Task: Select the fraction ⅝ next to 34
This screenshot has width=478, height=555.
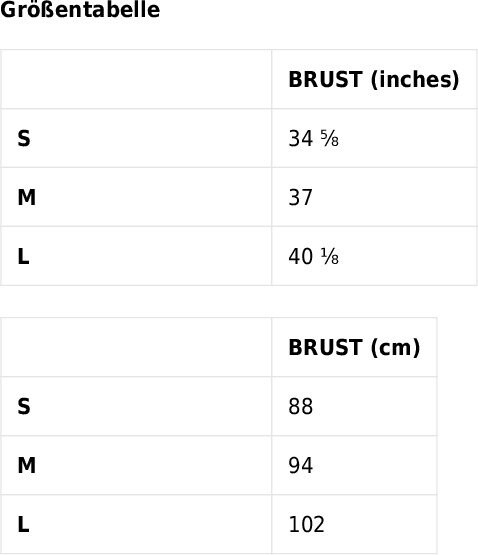Action: tap(330, 138)
